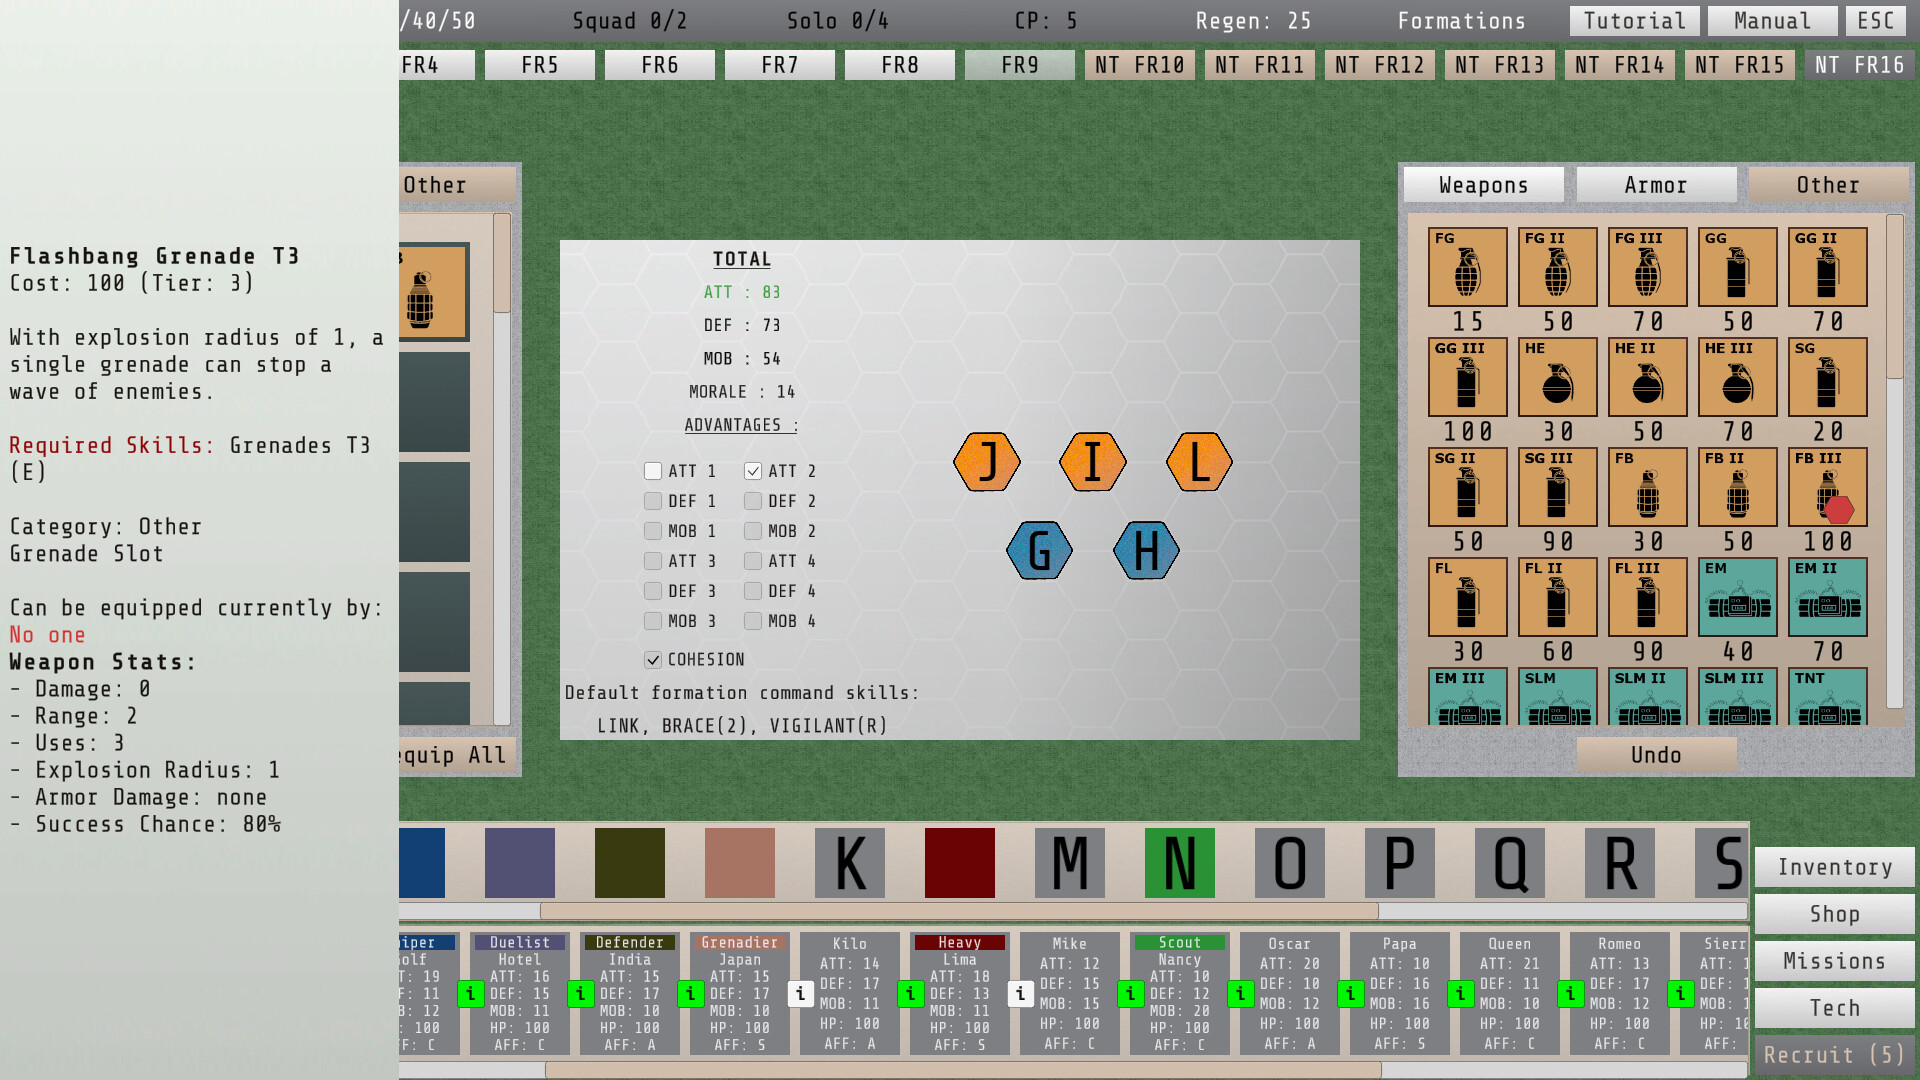
Task: Click the orange hexagon unit J
Action: click(987, 462)
